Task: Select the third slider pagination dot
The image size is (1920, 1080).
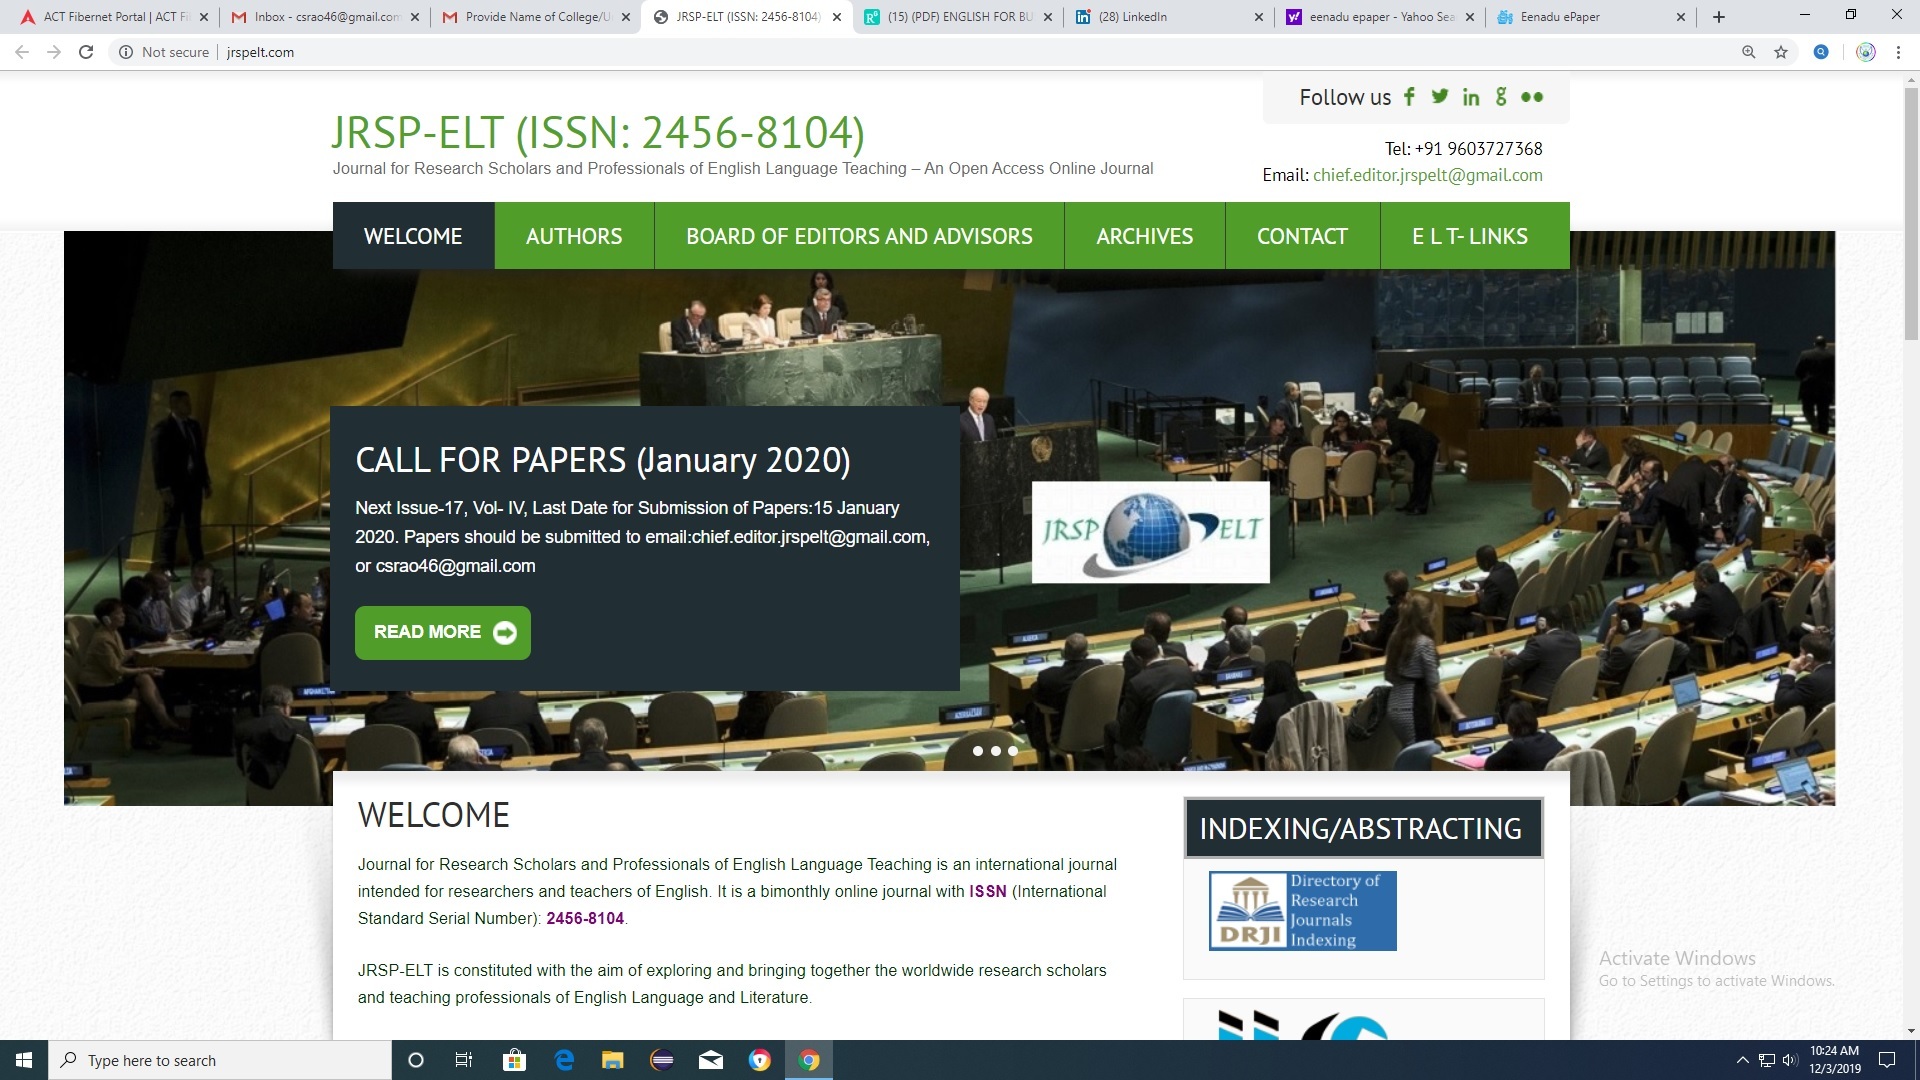Action: click(x=1013, y=751)
